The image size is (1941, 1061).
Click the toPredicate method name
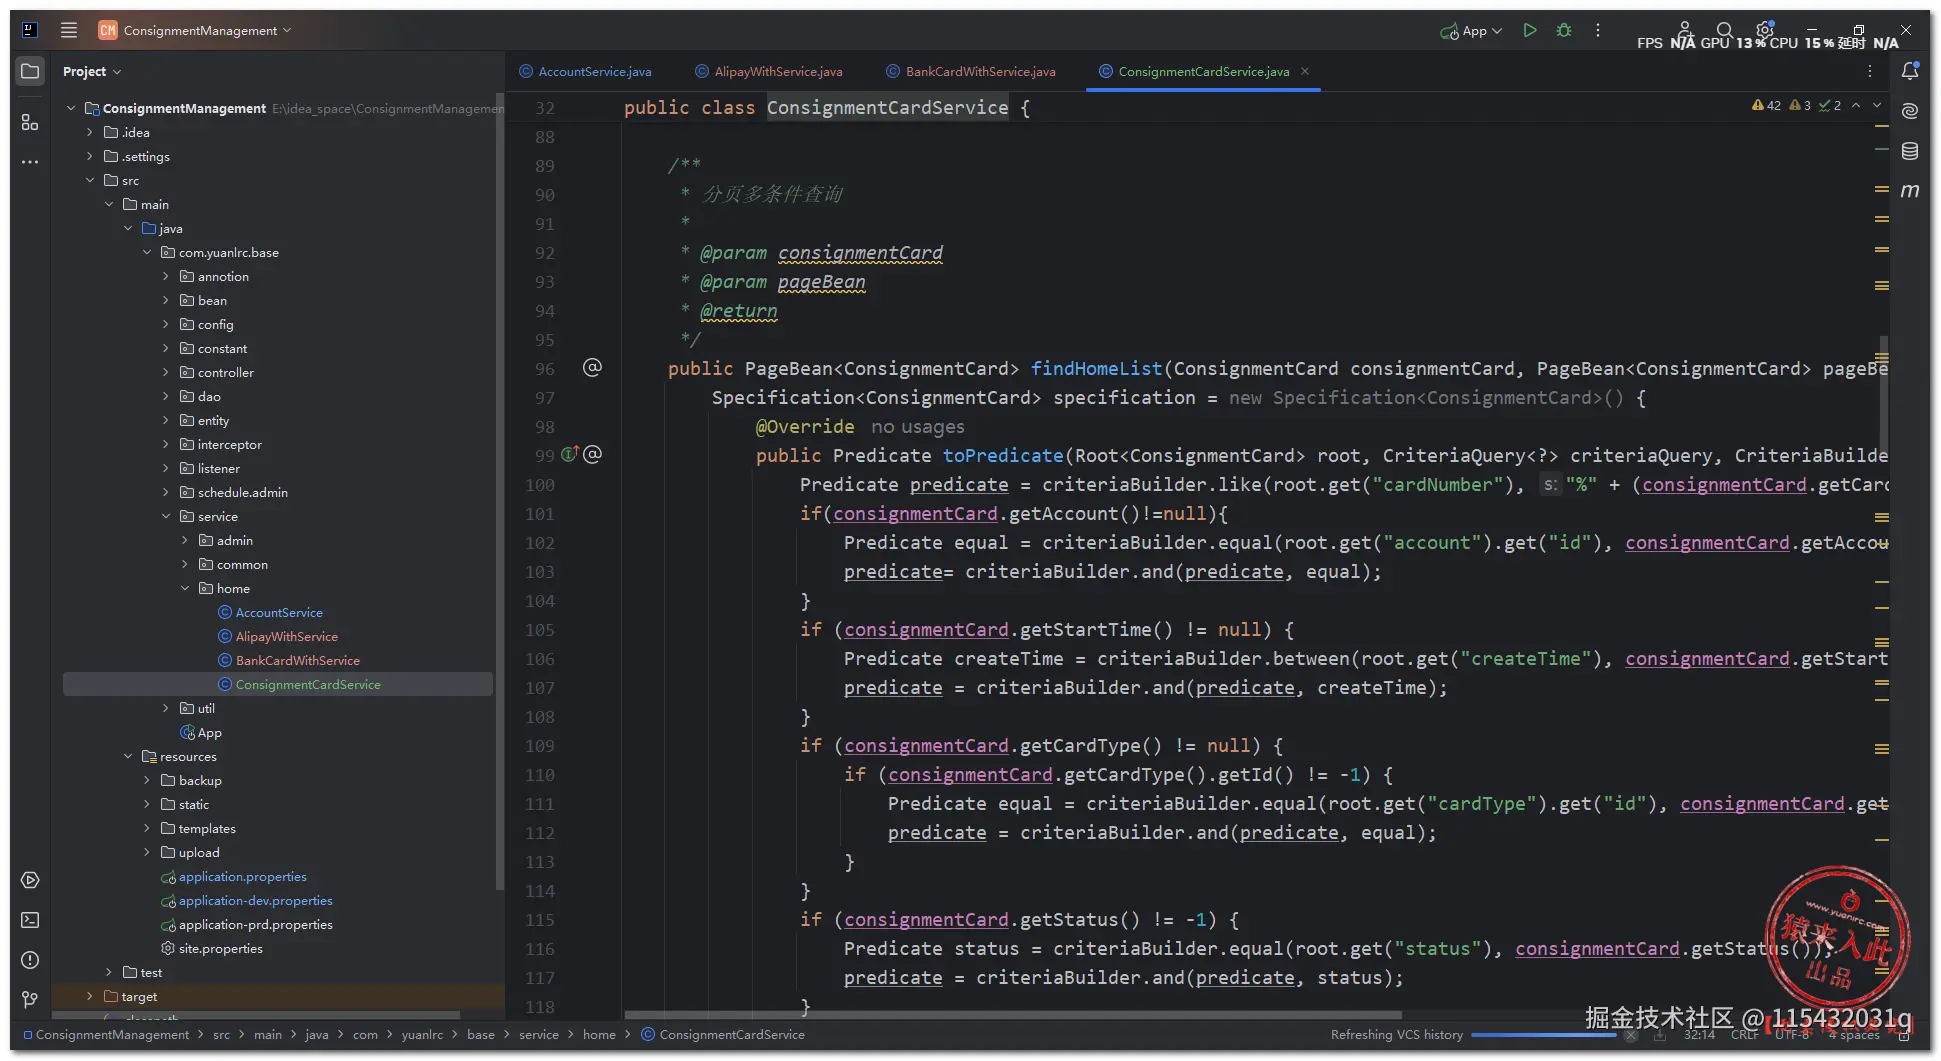1003,456
